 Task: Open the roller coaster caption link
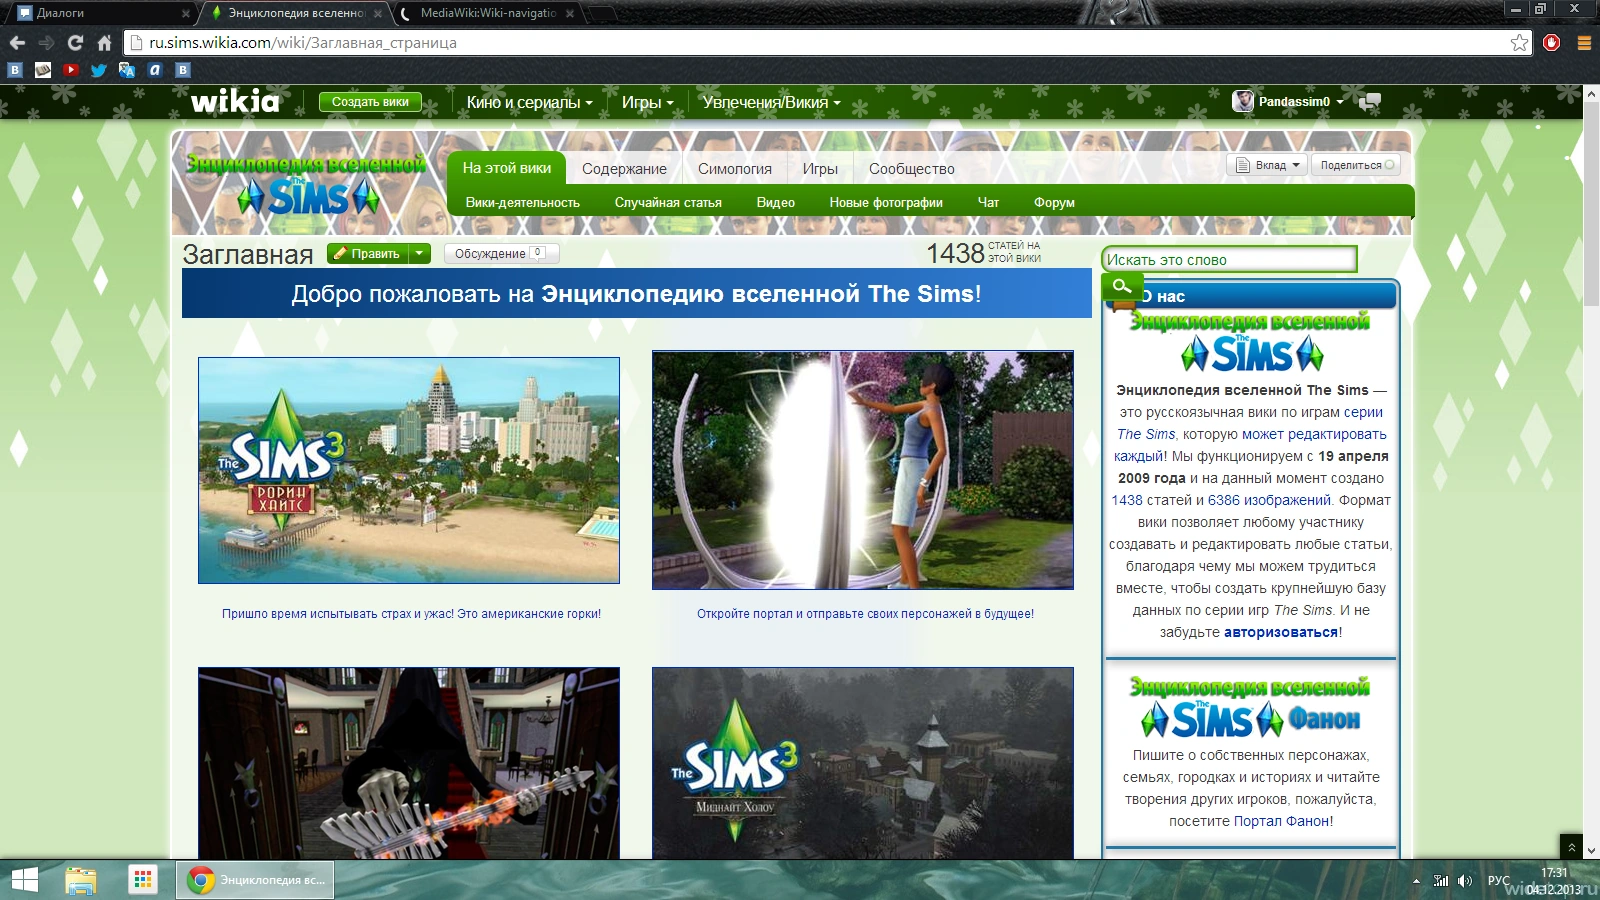(411, 614)
